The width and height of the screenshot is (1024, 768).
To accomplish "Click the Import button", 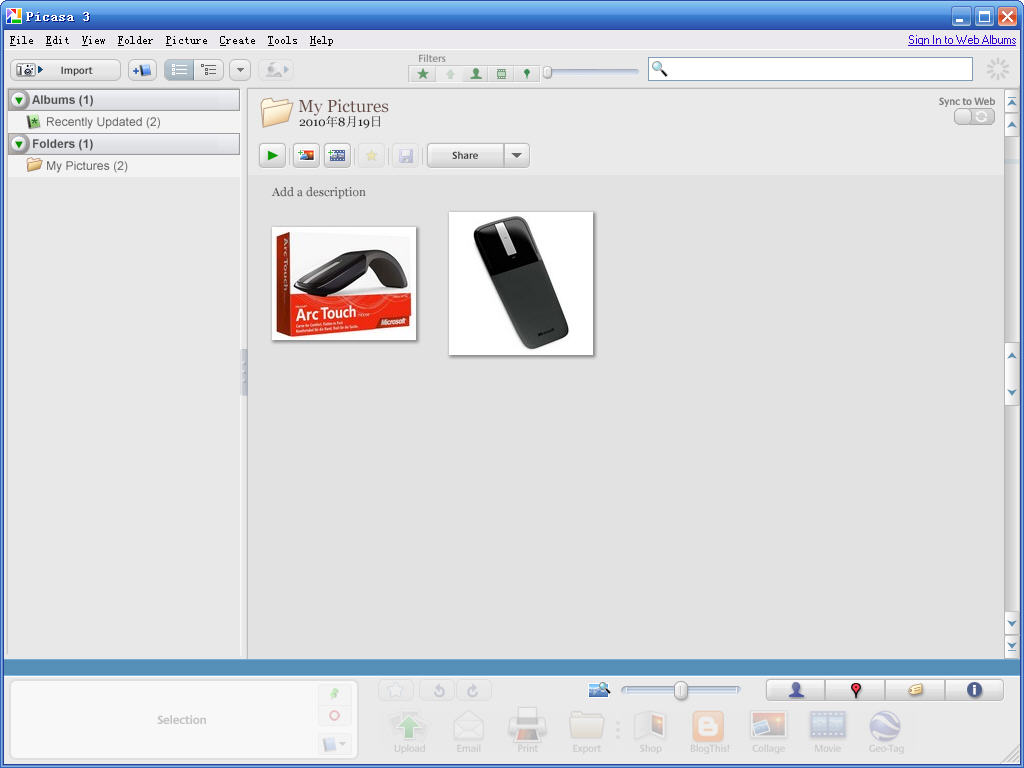I will pyautogui.click(x=65, y=70).
